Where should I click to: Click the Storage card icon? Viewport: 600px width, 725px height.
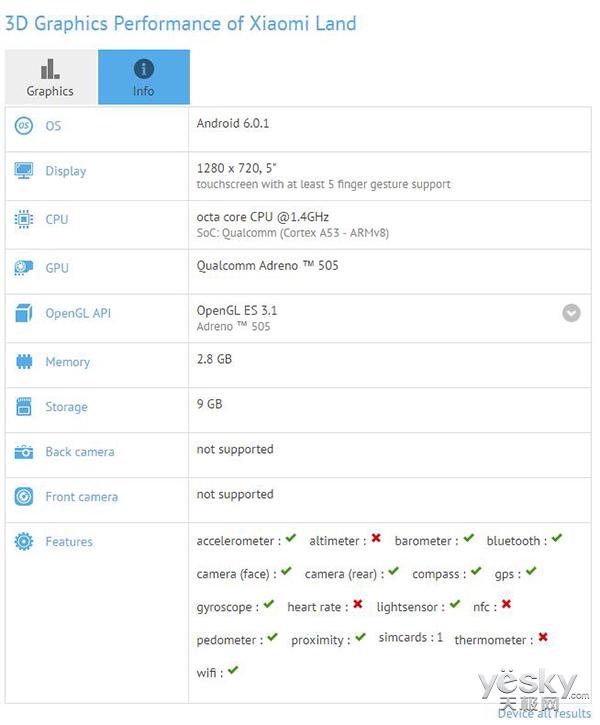pos(24,407)
